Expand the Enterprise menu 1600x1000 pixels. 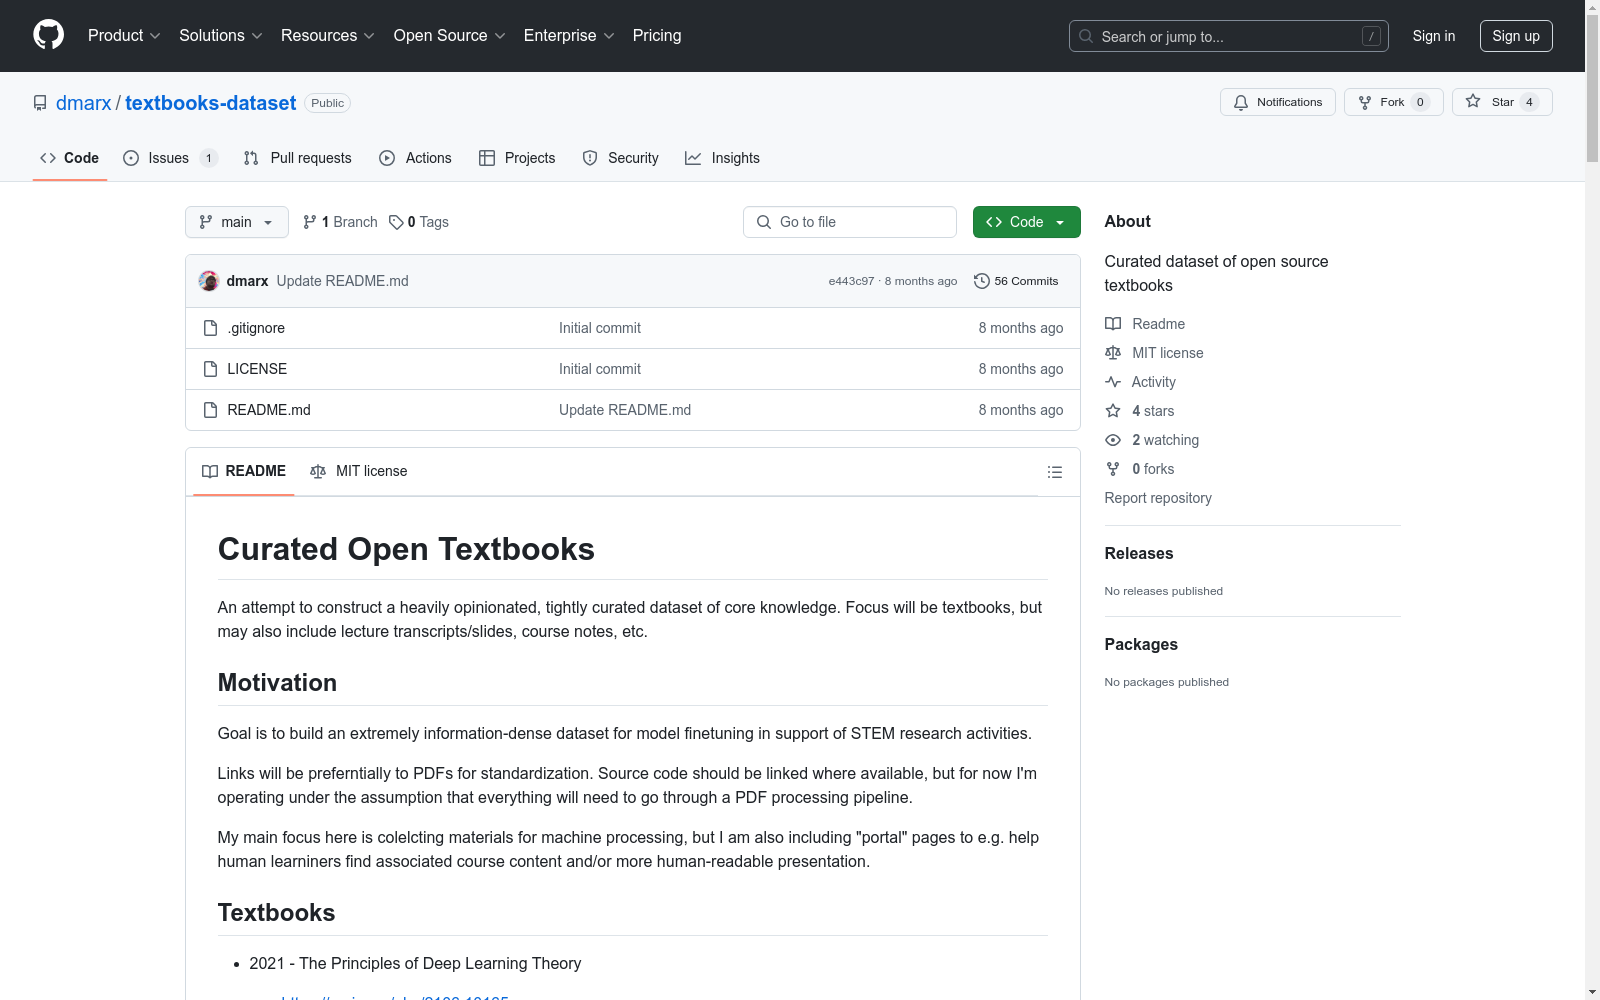(569, 35)
